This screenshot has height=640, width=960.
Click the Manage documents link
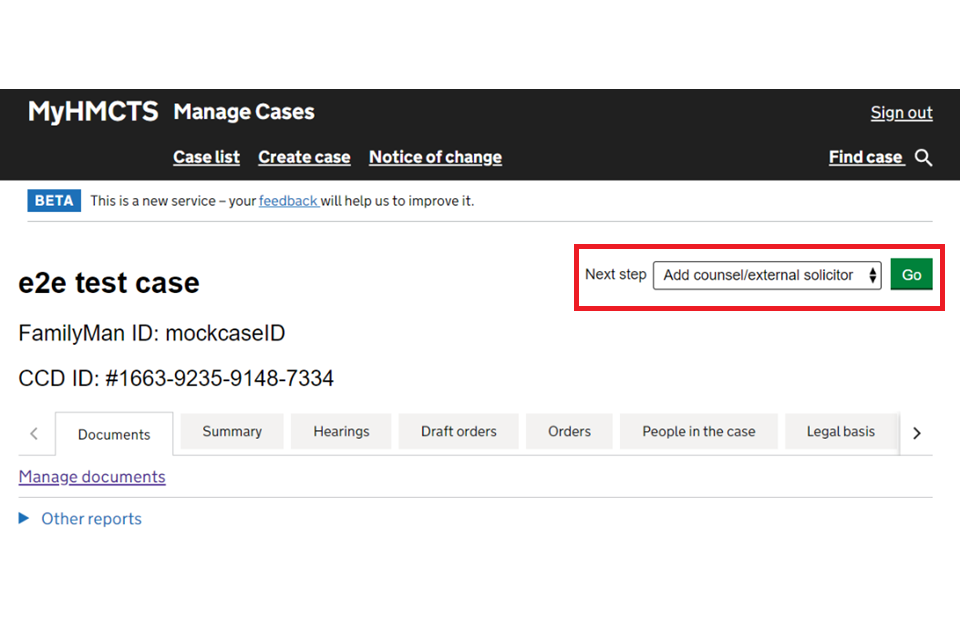92,477
